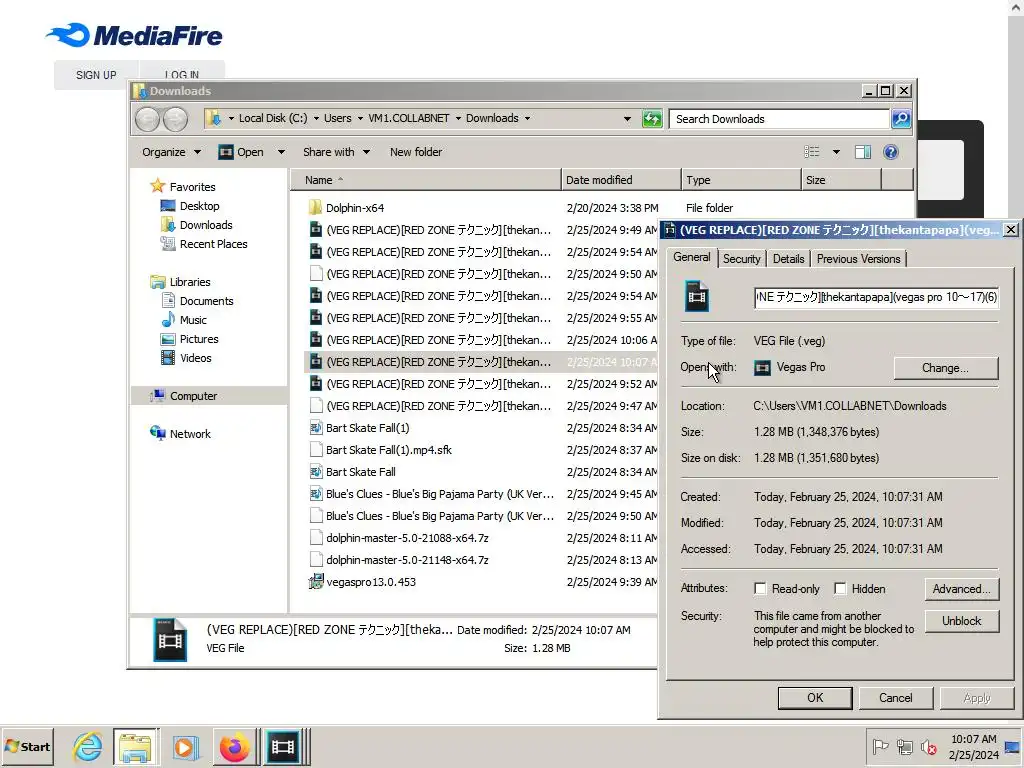The height and width of the screenshot is (768, 1024).
Task: Select the vegaspro13.0.453 installer icon
Action: tap(315, 582)
